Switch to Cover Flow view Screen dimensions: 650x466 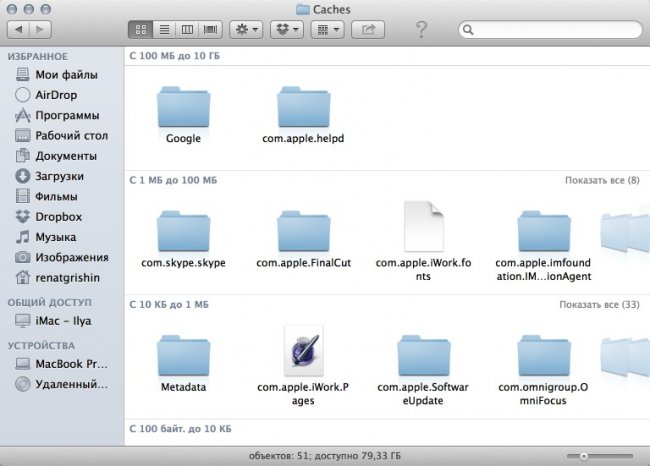click(208, 30)
